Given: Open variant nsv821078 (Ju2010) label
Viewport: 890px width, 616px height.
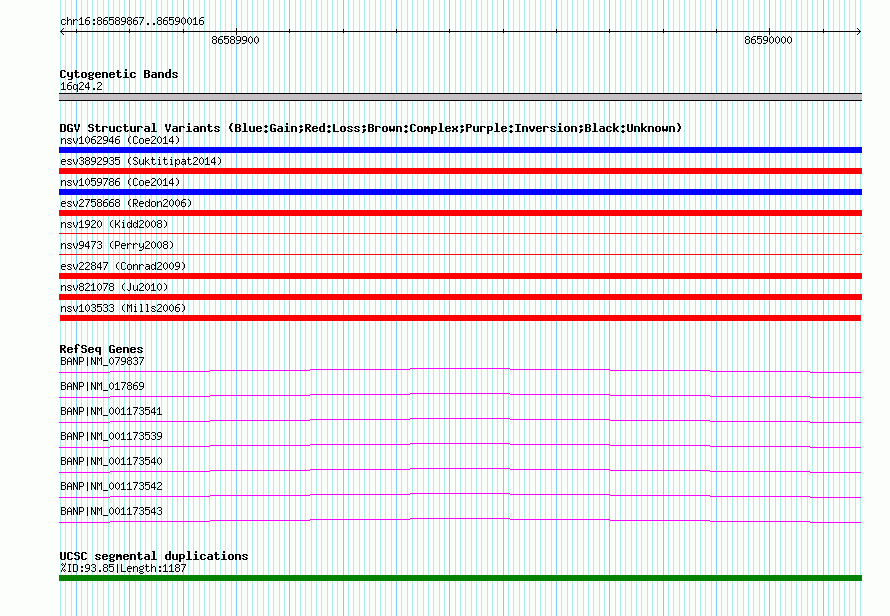Looking at the screenshot, I should (x=114, y=287).
